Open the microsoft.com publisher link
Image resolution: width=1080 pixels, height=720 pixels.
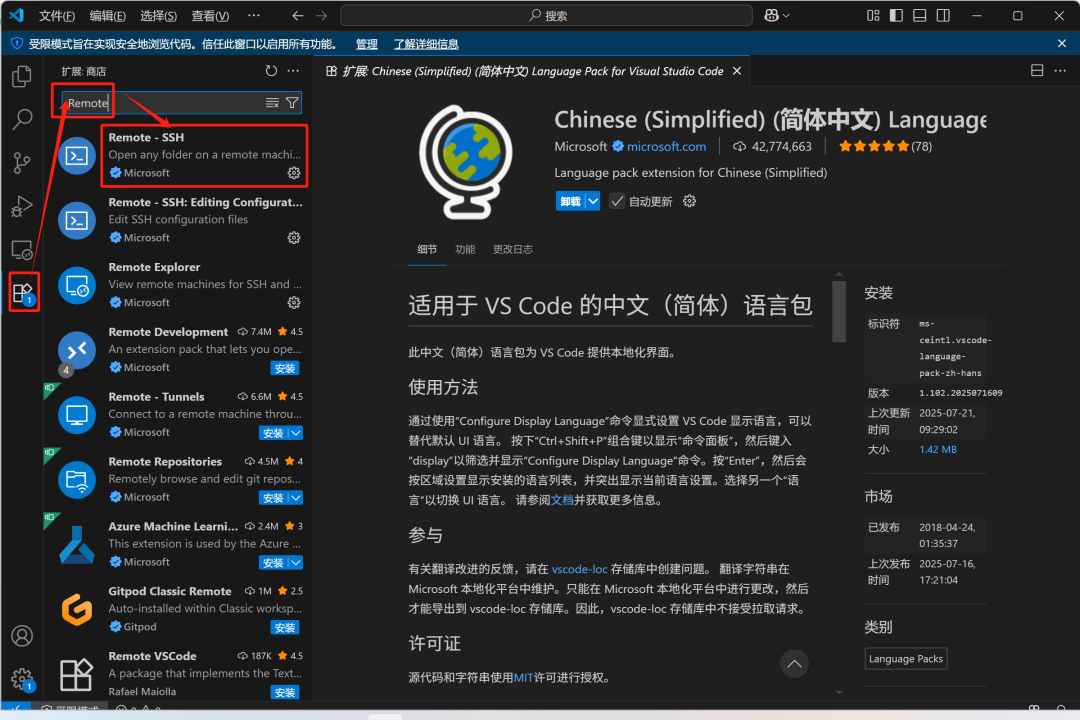[x=666, y=146]
